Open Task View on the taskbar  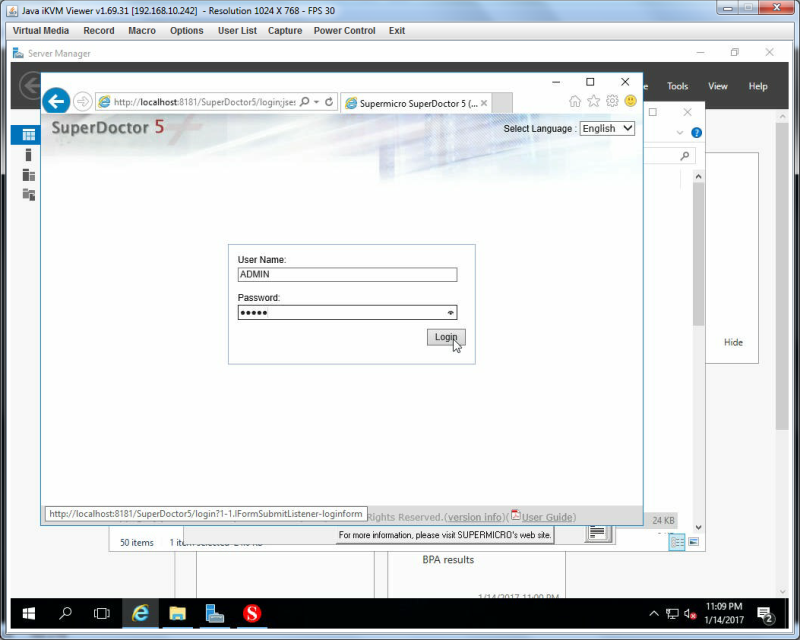[102, 613]
